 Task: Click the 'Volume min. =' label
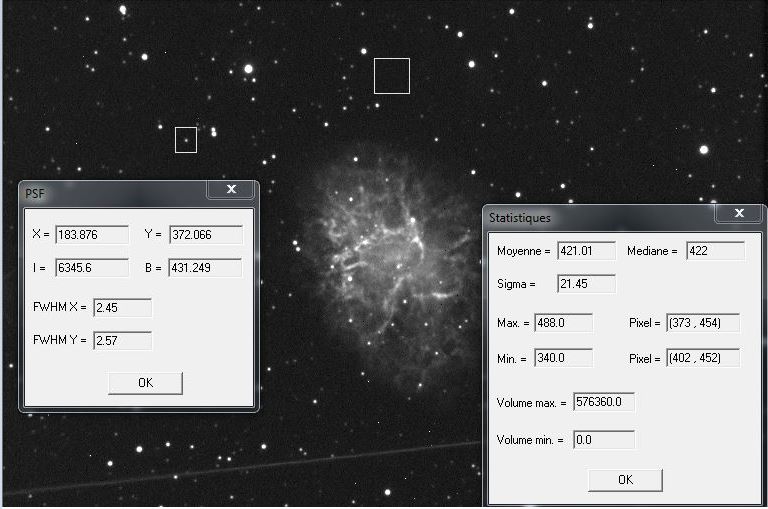tap(530, 440)
